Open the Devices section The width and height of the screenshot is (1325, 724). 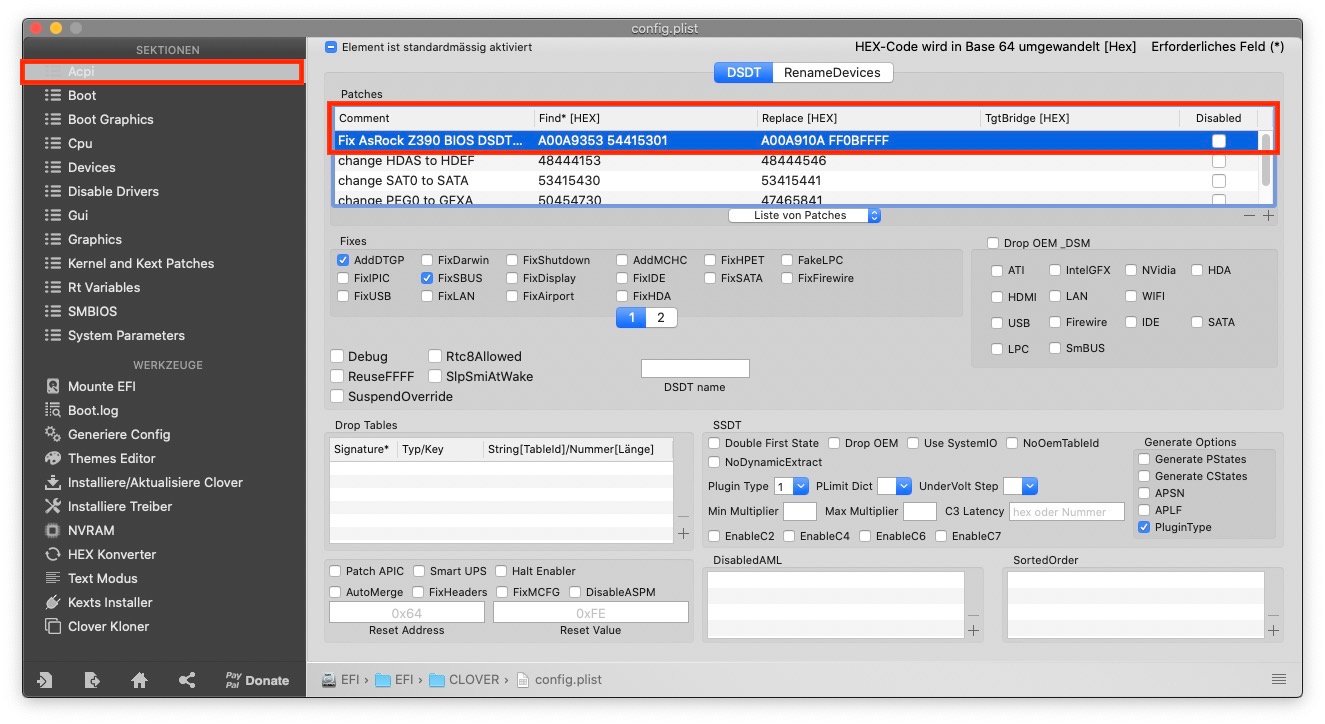[92, 168]
